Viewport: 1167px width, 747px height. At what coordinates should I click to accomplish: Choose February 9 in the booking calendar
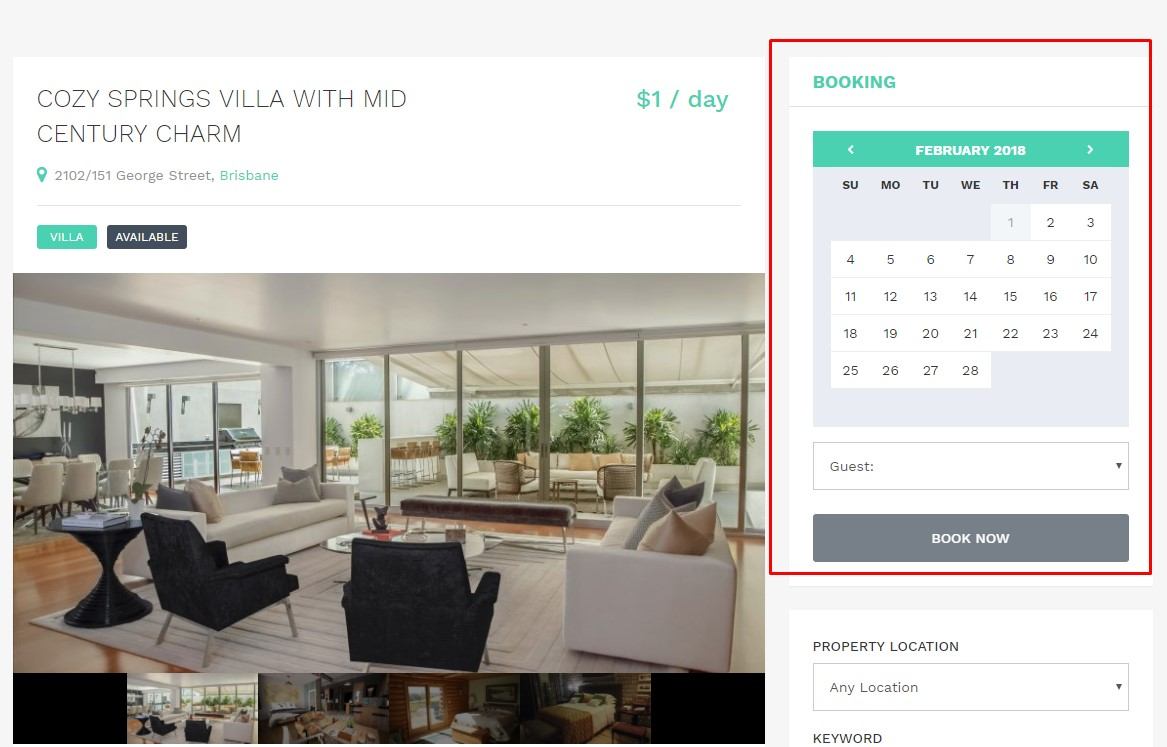click(x=1050, y=259)
